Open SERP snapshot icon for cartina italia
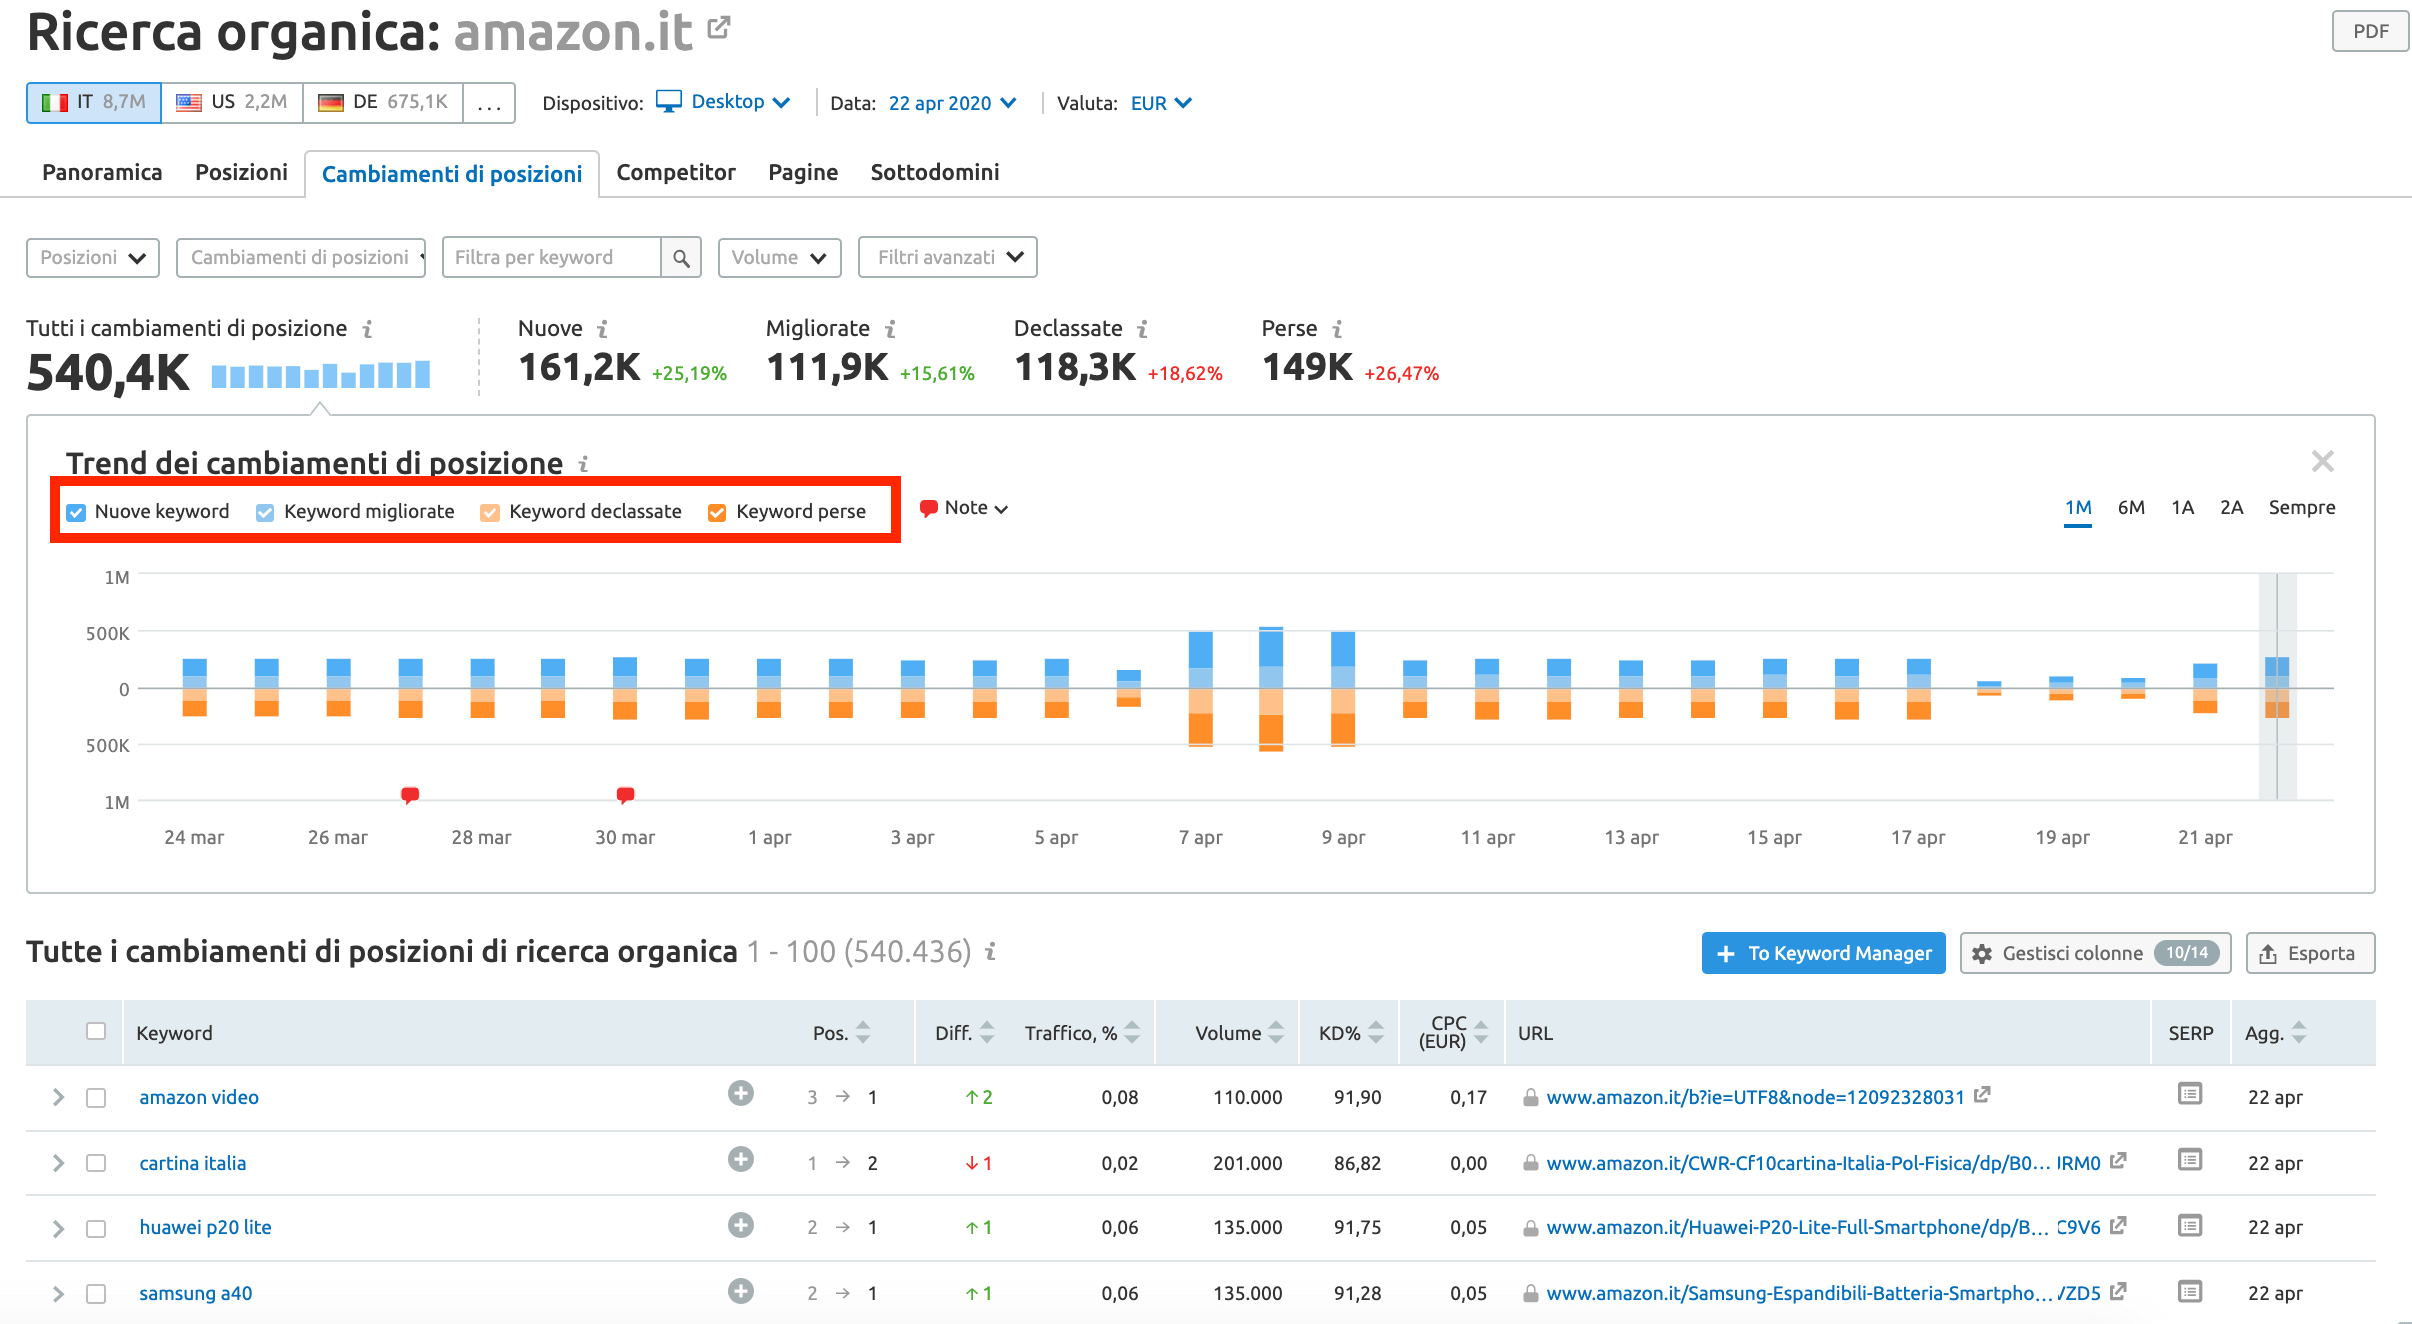The image size is (2412, 1324). [x=2189, y=1160]
